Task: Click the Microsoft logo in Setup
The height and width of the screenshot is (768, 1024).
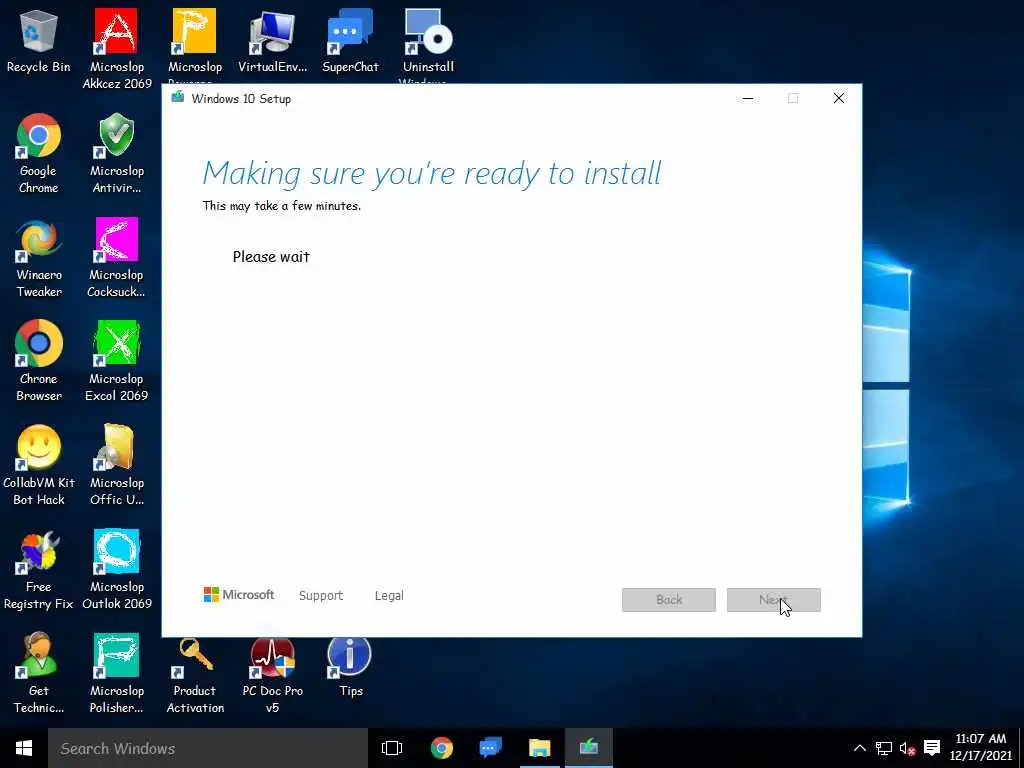Action: [239, 594]
